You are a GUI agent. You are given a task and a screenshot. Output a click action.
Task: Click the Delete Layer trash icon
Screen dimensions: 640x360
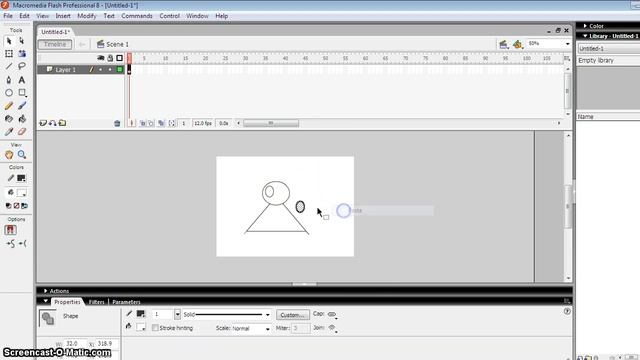[117, 123]
